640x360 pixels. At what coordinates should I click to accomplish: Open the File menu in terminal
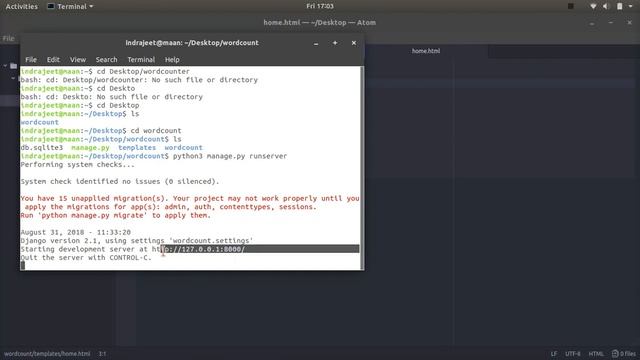tap(31, 60)
